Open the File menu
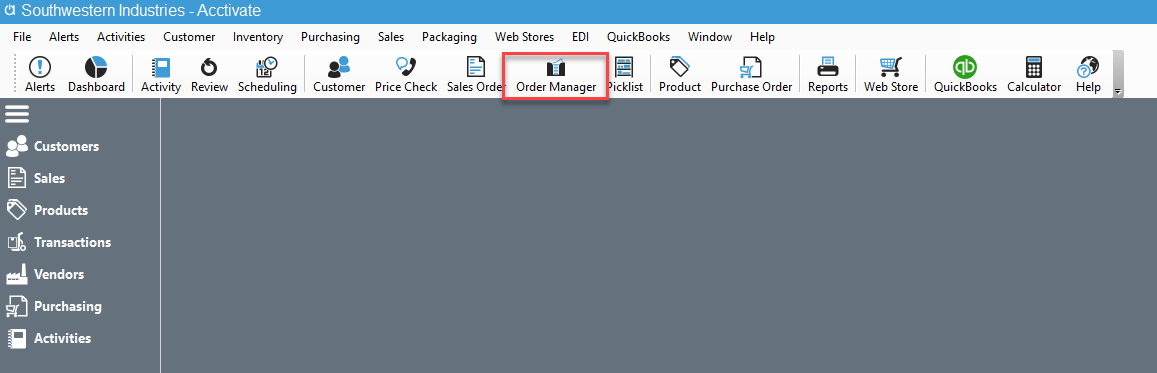This screenshot has width=1157, height=373. click(22, 37)
